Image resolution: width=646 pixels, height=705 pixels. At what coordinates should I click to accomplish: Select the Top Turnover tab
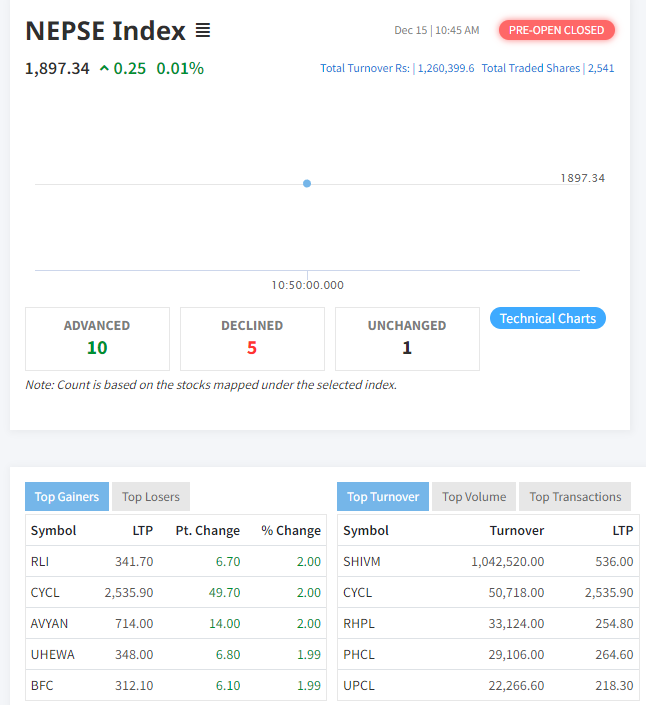pos(383,497)
